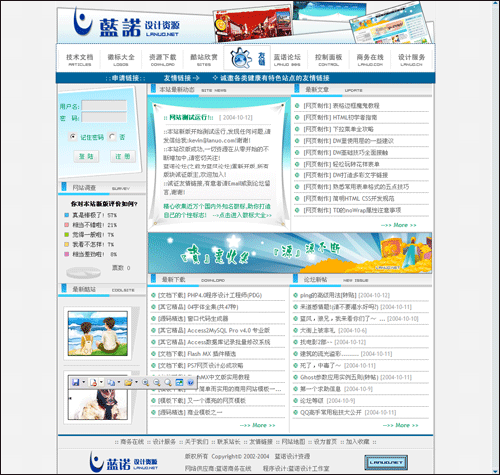Select the 记住密码 radio button
Image resolution: width=500 pixels, height=475 pixels.
tap(72, 137)
